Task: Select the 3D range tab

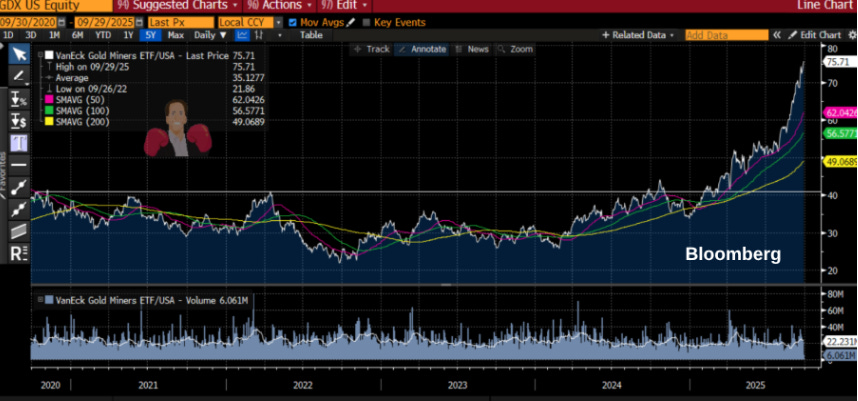Action: 31,35
